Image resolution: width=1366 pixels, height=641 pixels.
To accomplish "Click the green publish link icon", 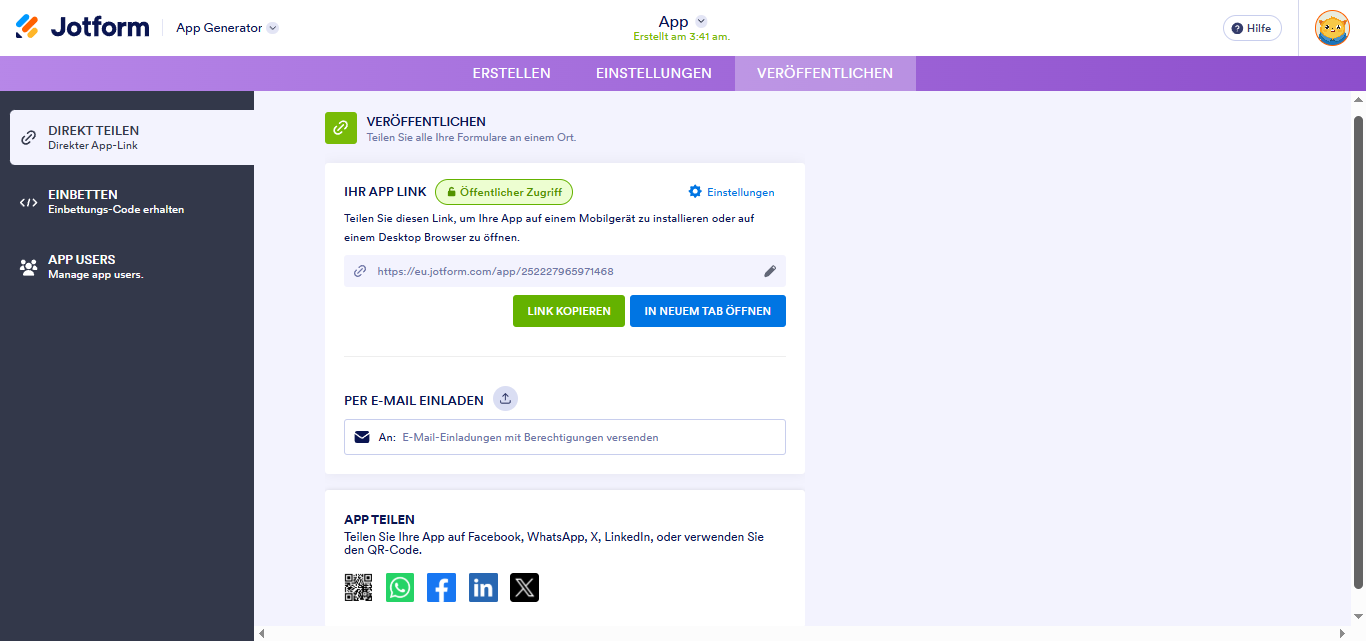I will [341, 128].
